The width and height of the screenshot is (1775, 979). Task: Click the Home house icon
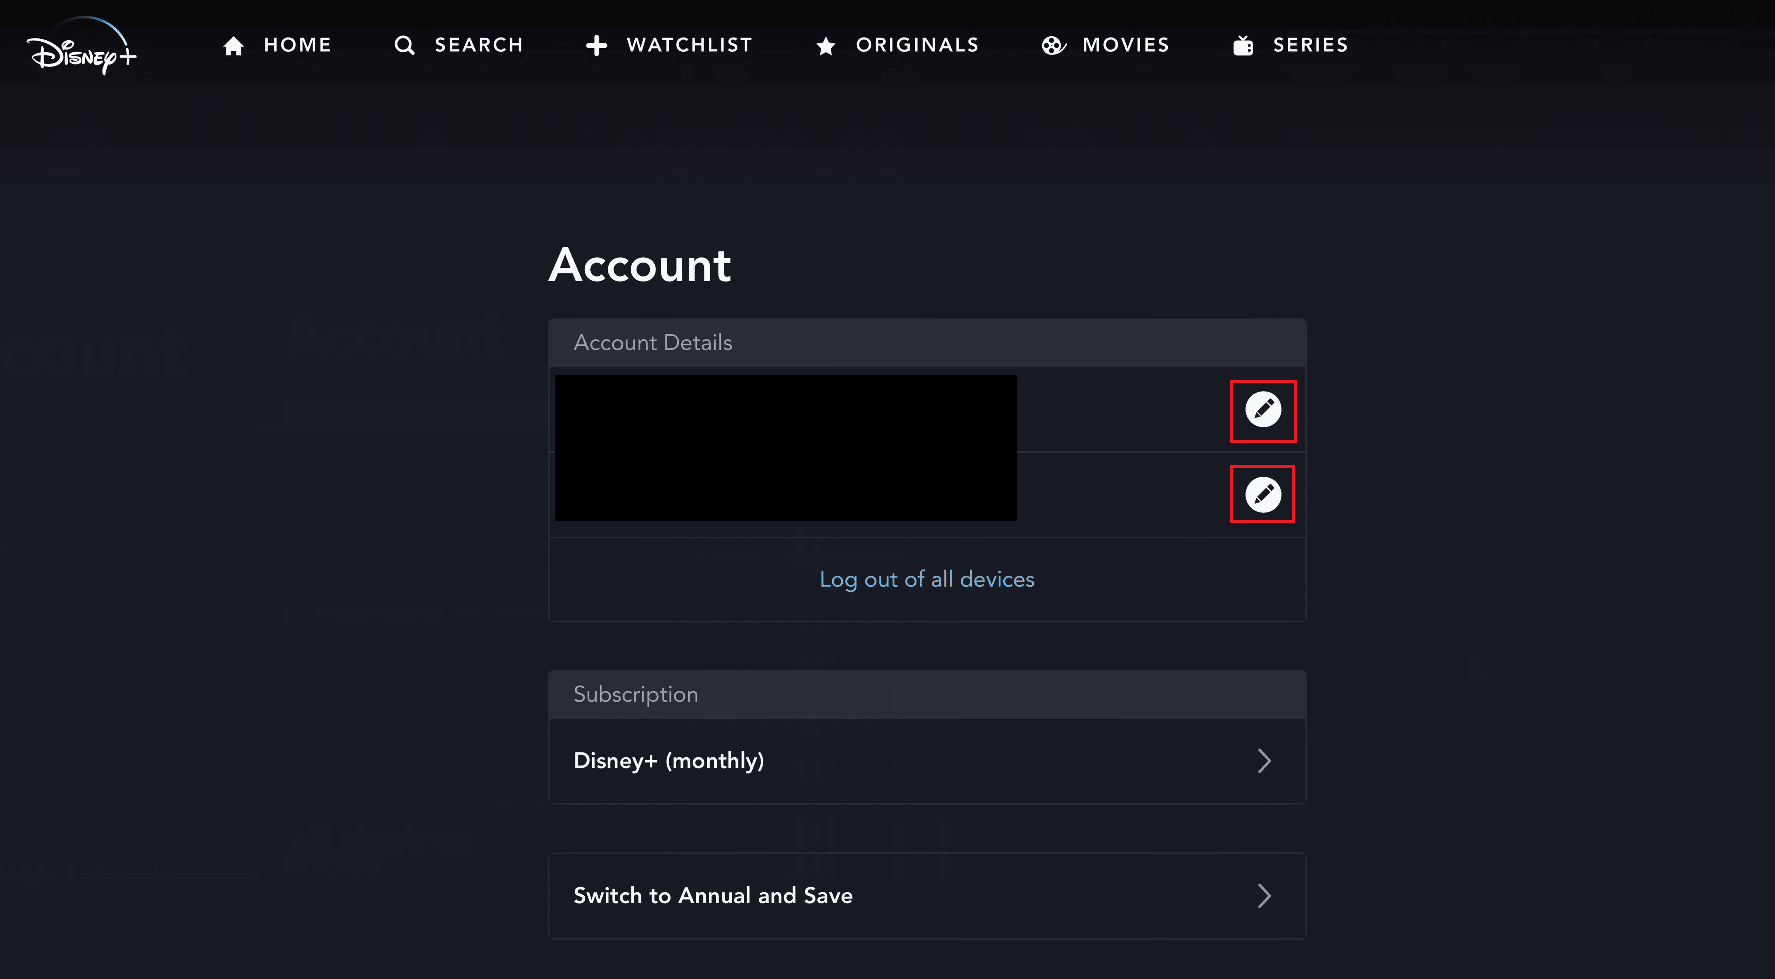[x=233, y=46]
